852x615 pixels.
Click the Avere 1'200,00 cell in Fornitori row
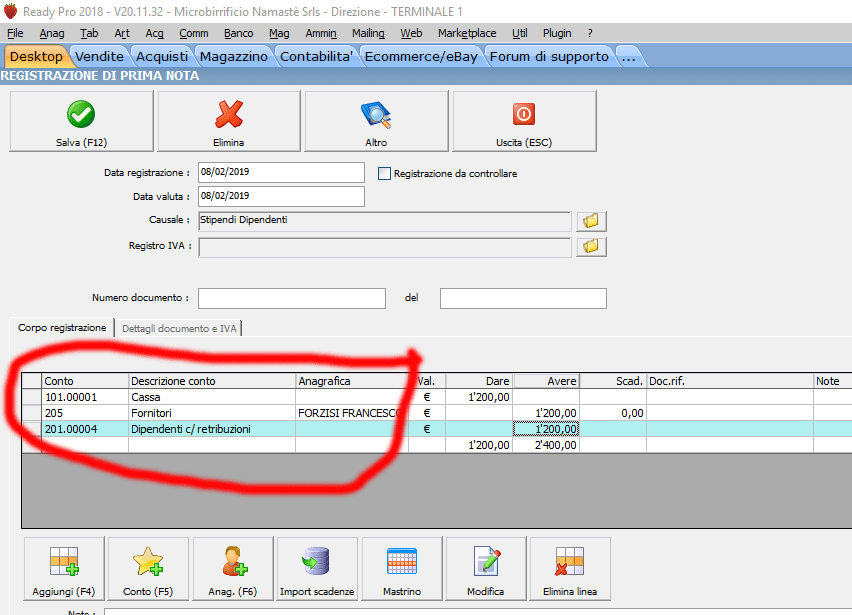546,413
